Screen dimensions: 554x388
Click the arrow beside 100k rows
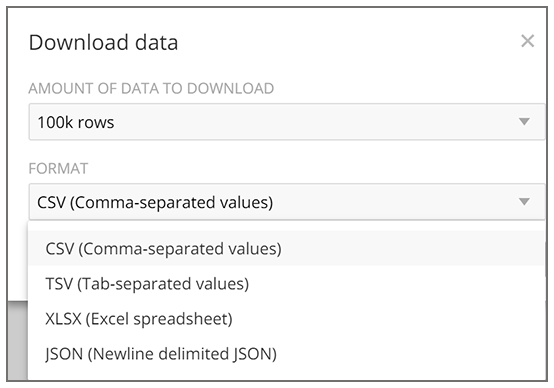[524, 122]
